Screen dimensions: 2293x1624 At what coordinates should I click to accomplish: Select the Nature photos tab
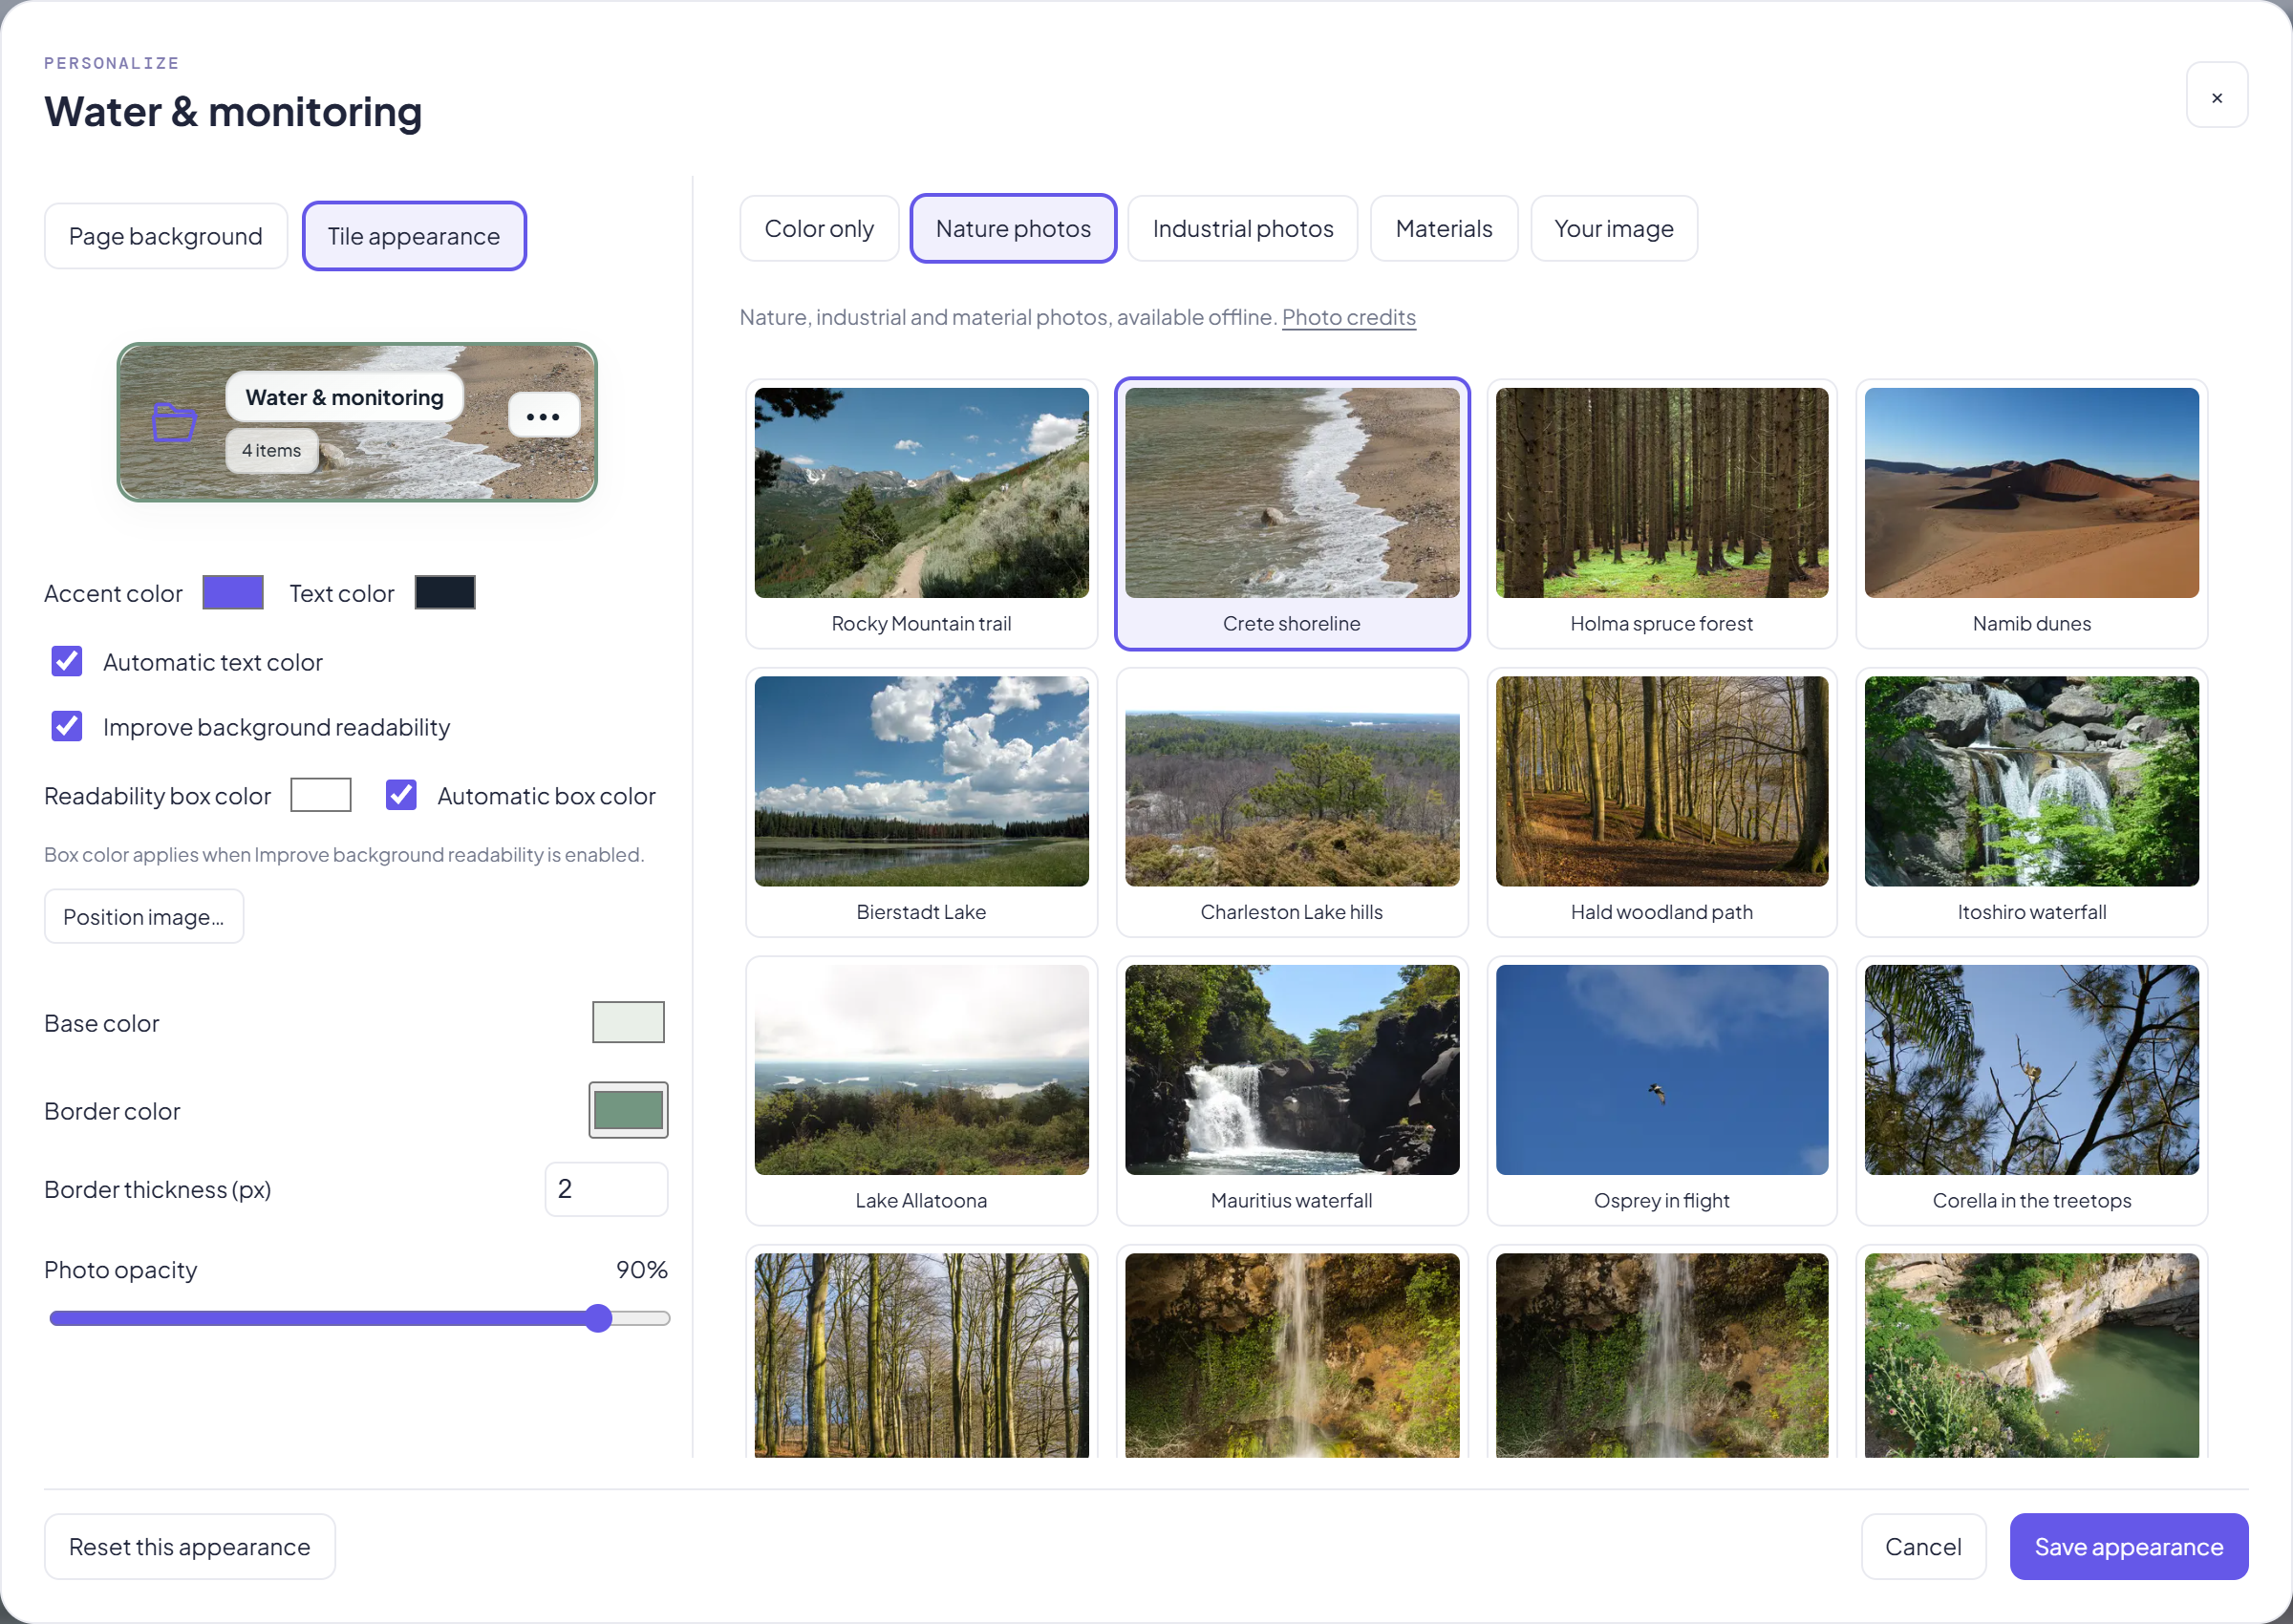tap(1013, 229)
